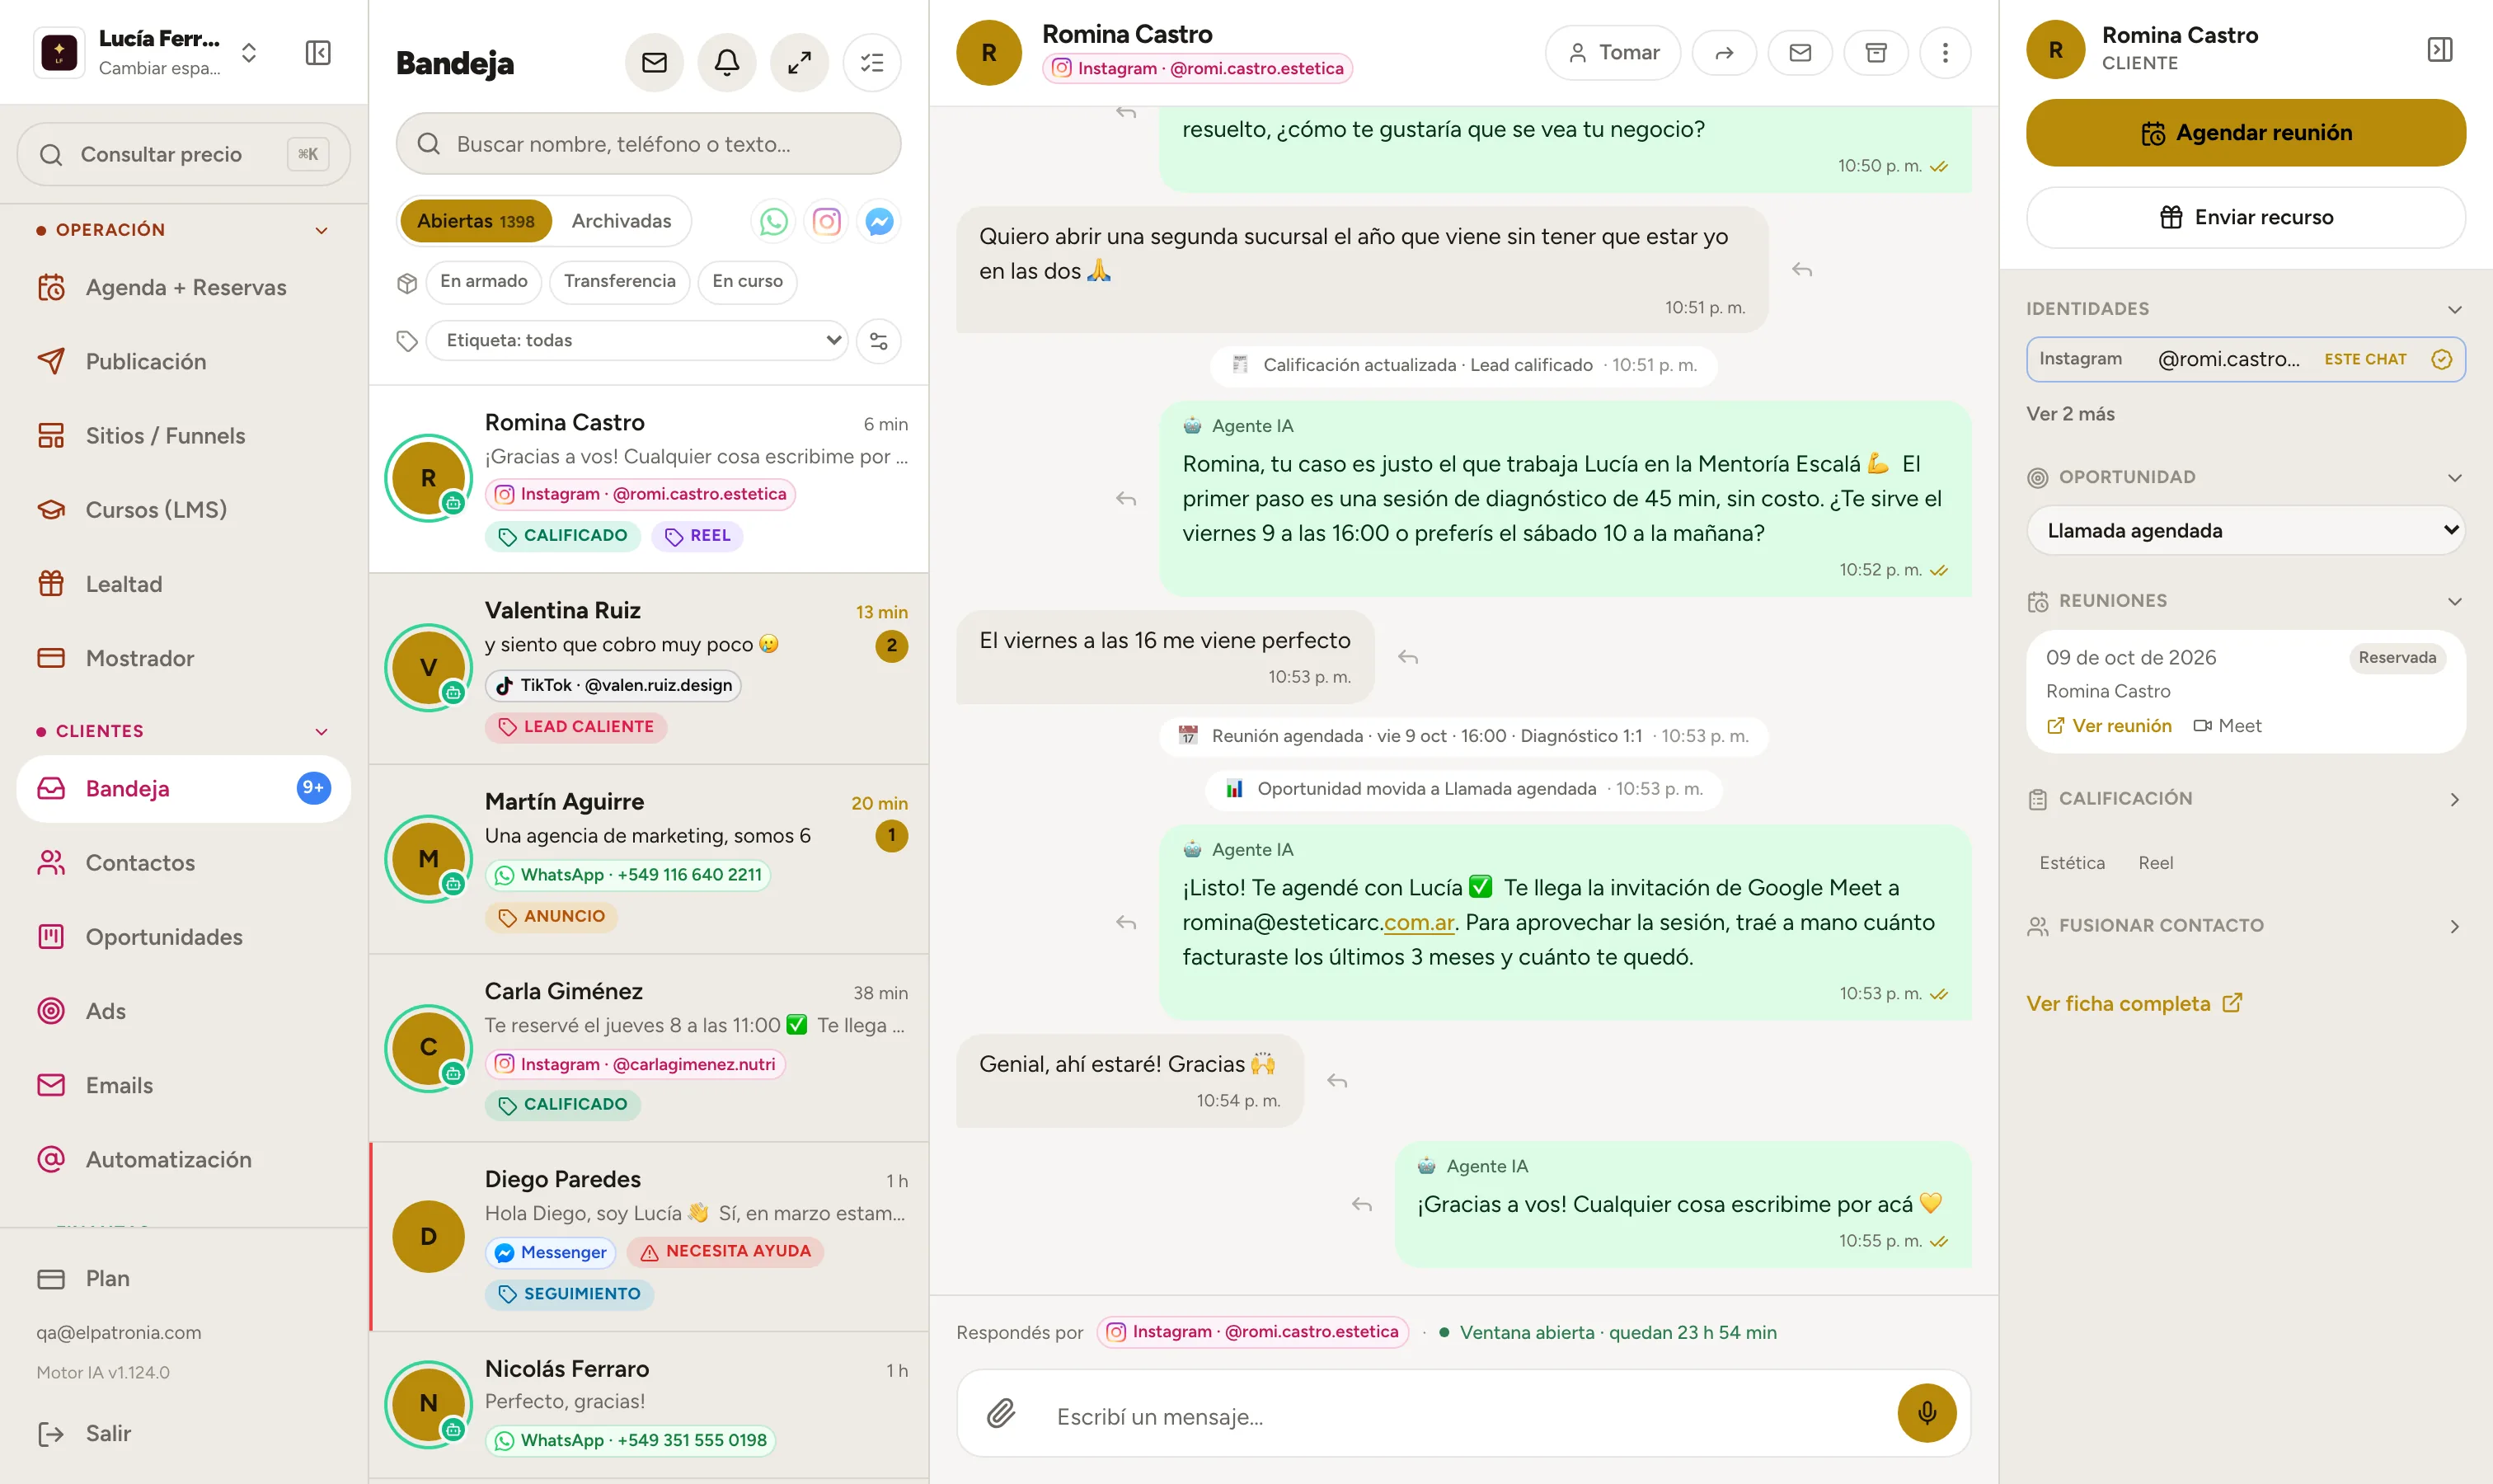Filter by Instagram channel icon
The height and width of the screenshot is (1484, 2493).
click(x=826, y=221)
